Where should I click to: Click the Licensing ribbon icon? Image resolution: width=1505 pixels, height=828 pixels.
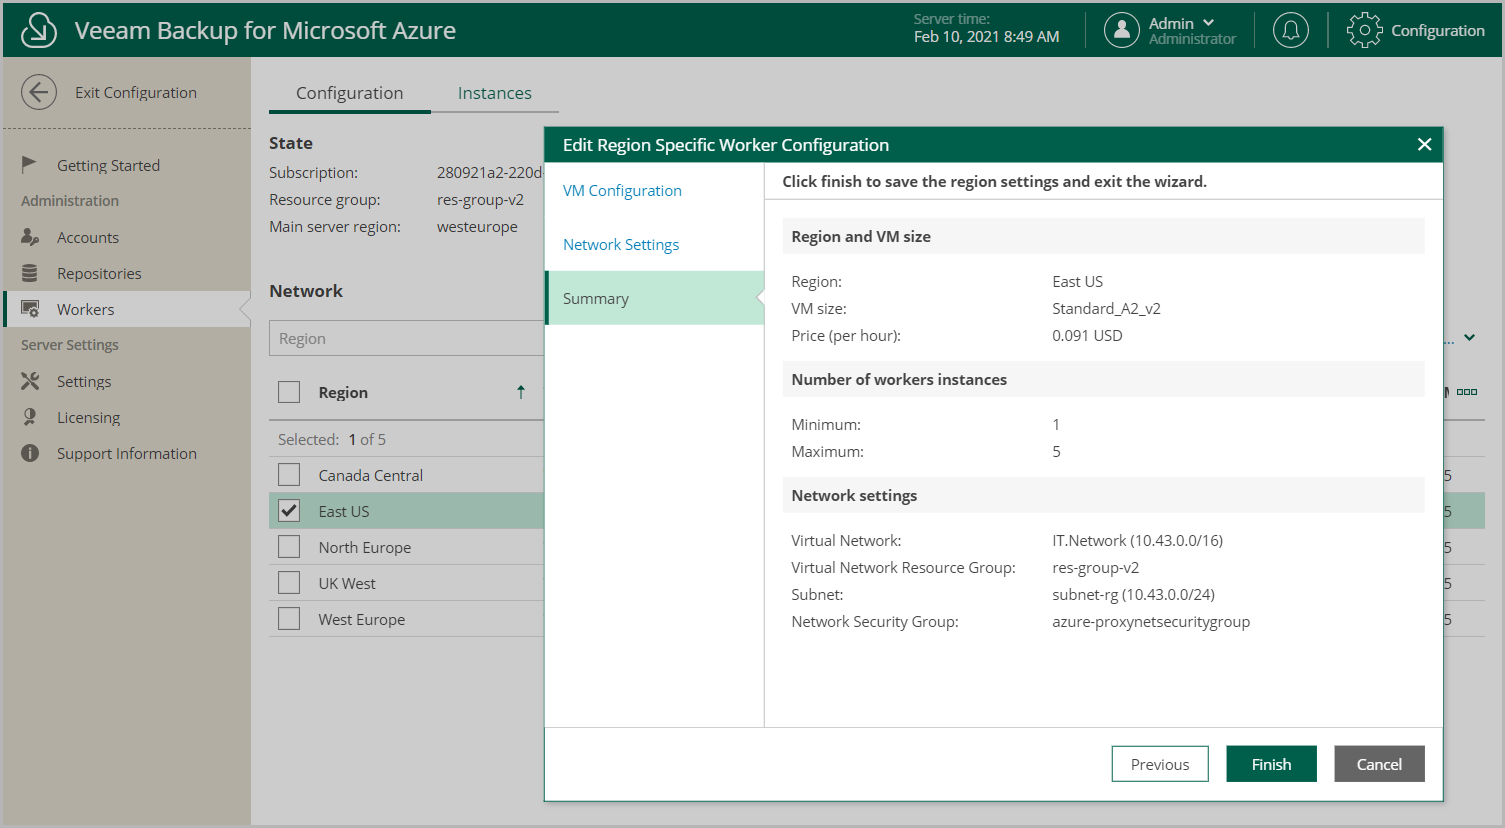tap(30, 417)
